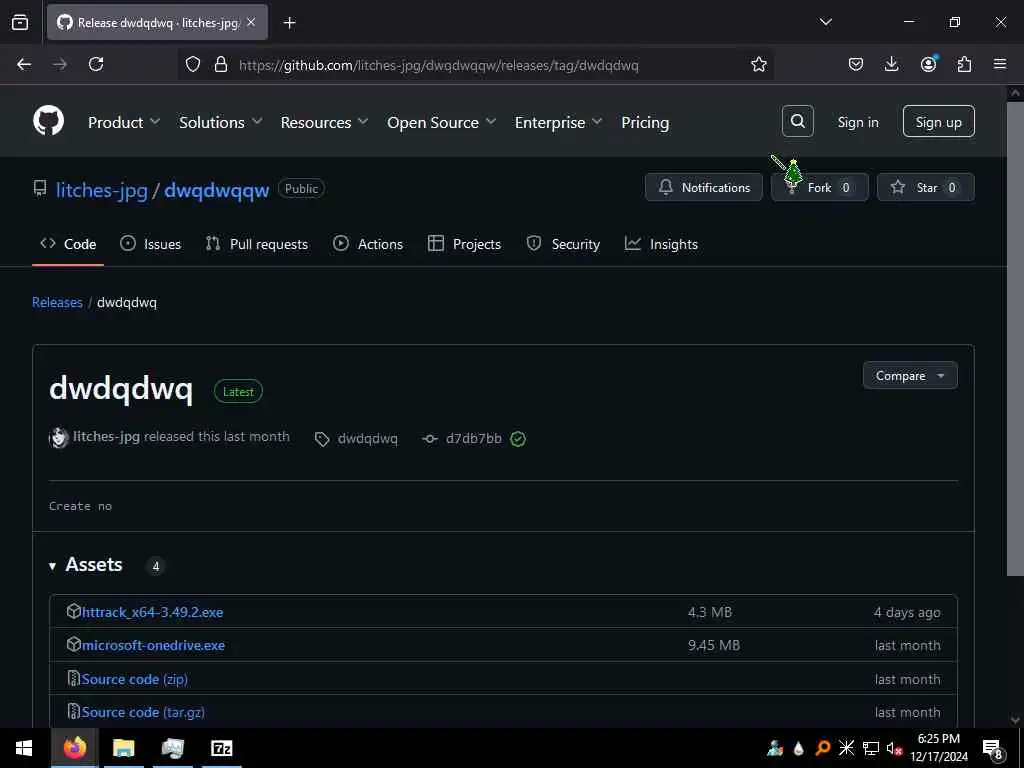Open 7-Zip from the taskbar
The height and width of the screenshot is (768, 1024).
[221, 748]
